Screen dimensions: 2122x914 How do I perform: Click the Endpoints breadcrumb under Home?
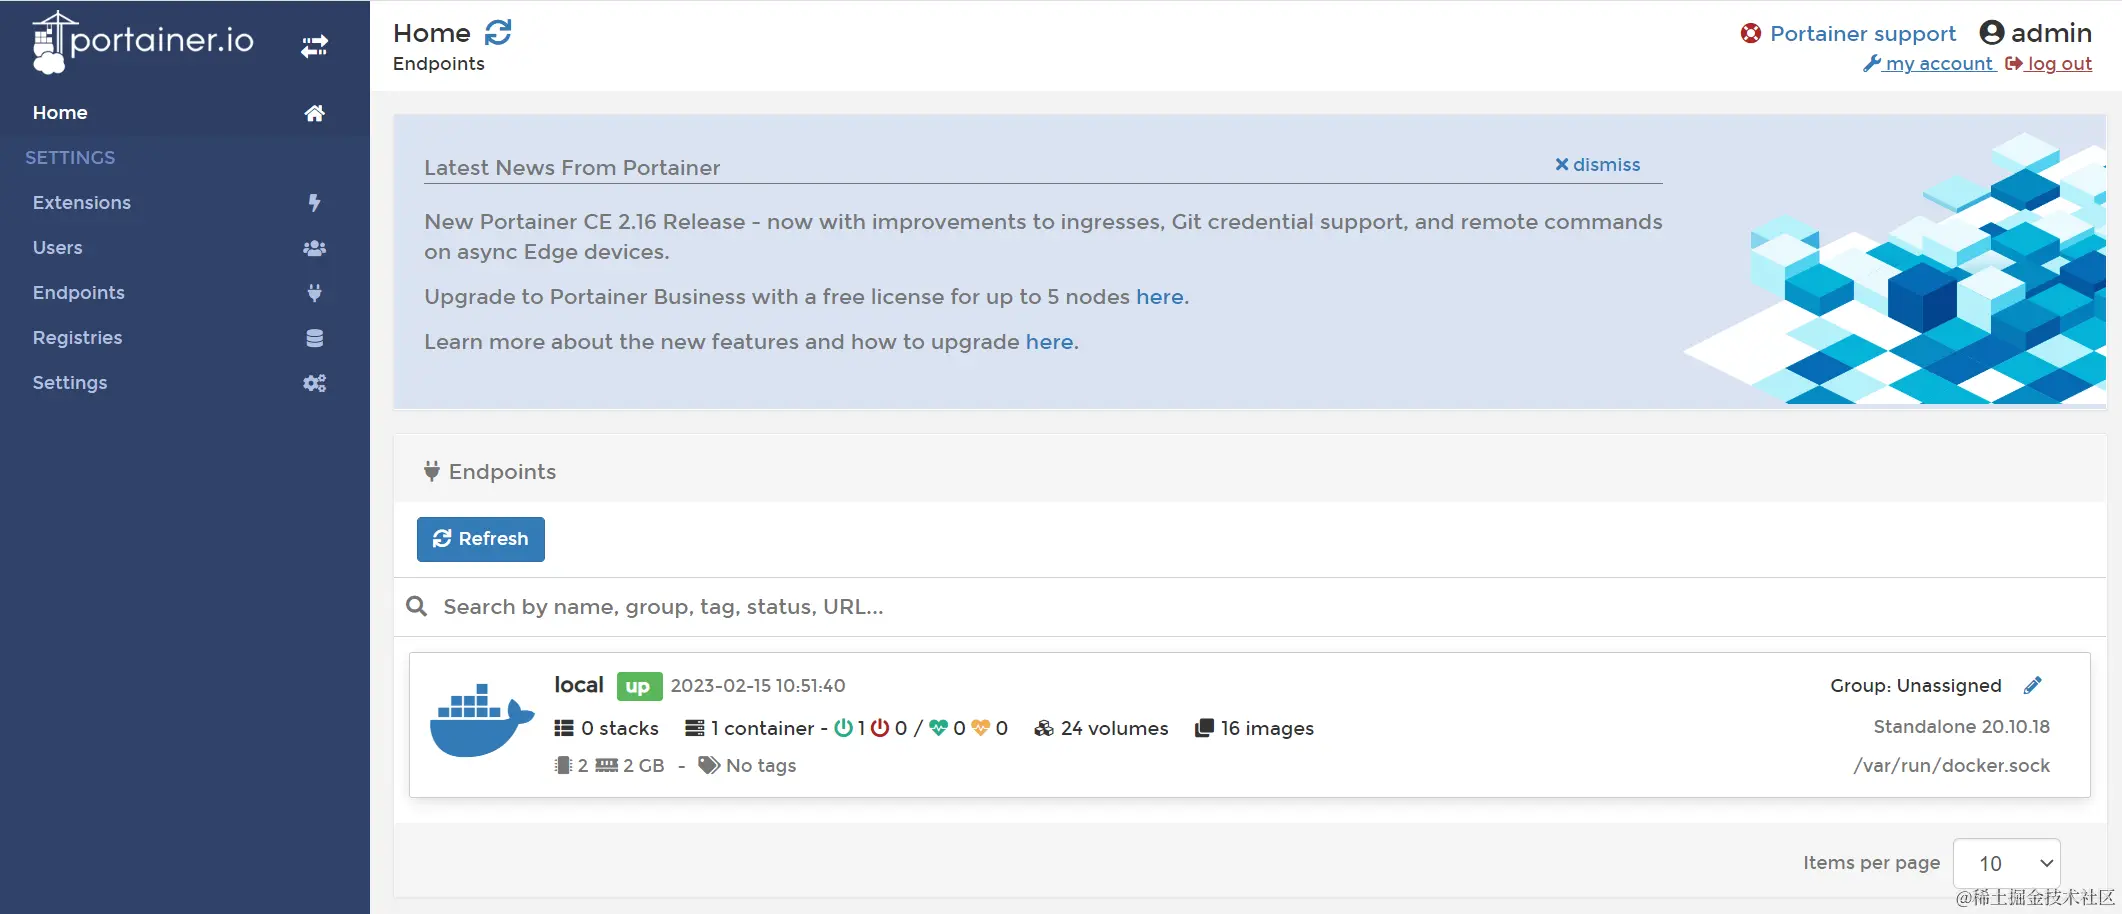click(439, 64)
